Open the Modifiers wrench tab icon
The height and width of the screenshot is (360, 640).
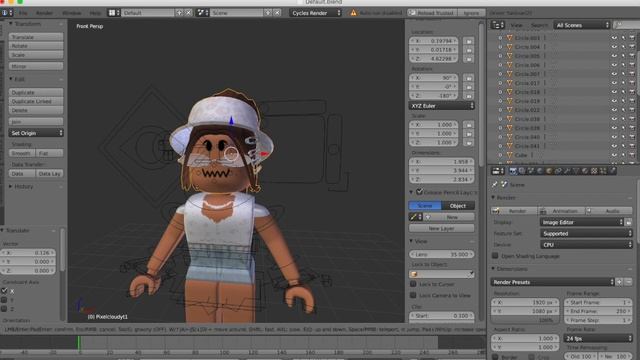[x=567, y=171]
